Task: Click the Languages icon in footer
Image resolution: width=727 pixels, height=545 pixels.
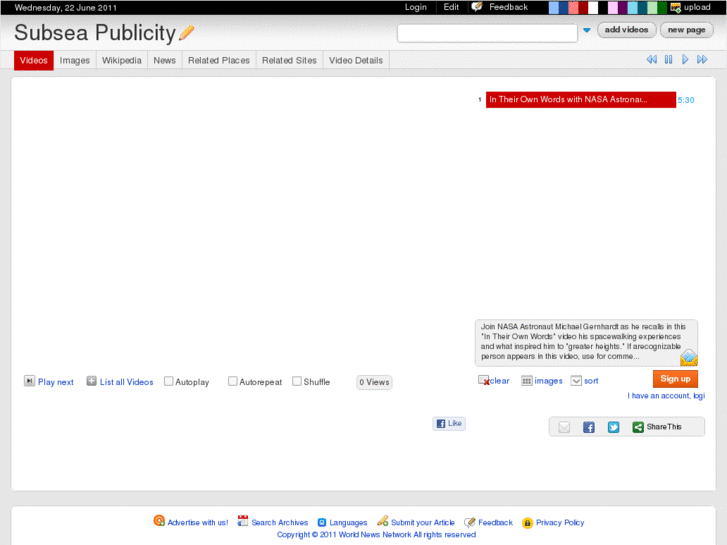Action: (x=322, y=522)
